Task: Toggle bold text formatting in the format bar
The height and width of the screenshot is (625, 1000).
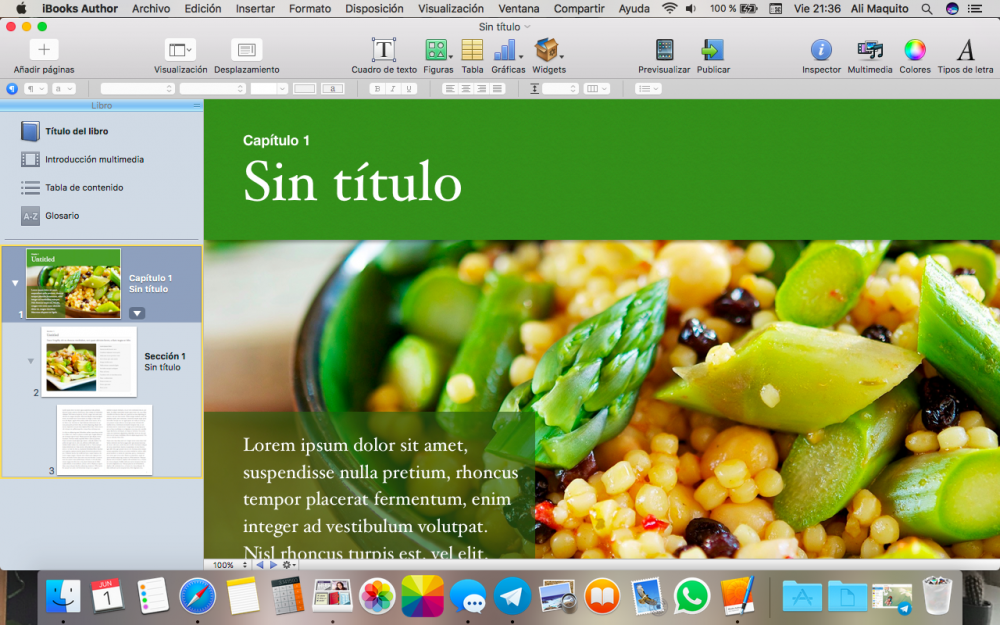Action: coord(377,89)
